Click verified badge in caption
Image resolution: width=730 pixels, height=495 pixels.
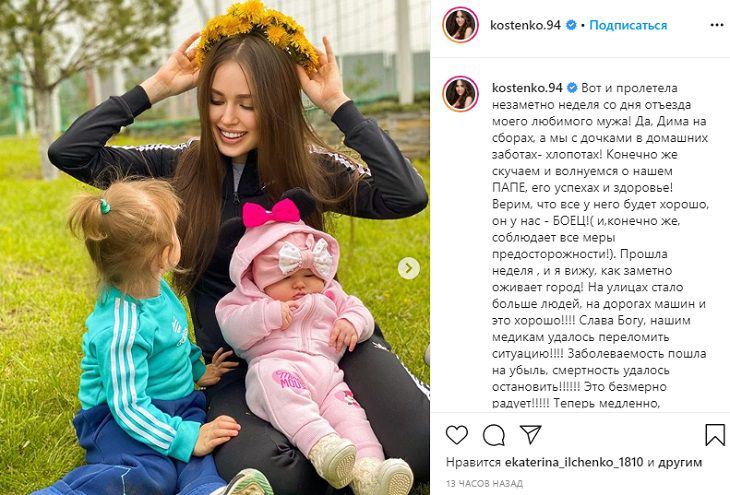pos(573,88)
